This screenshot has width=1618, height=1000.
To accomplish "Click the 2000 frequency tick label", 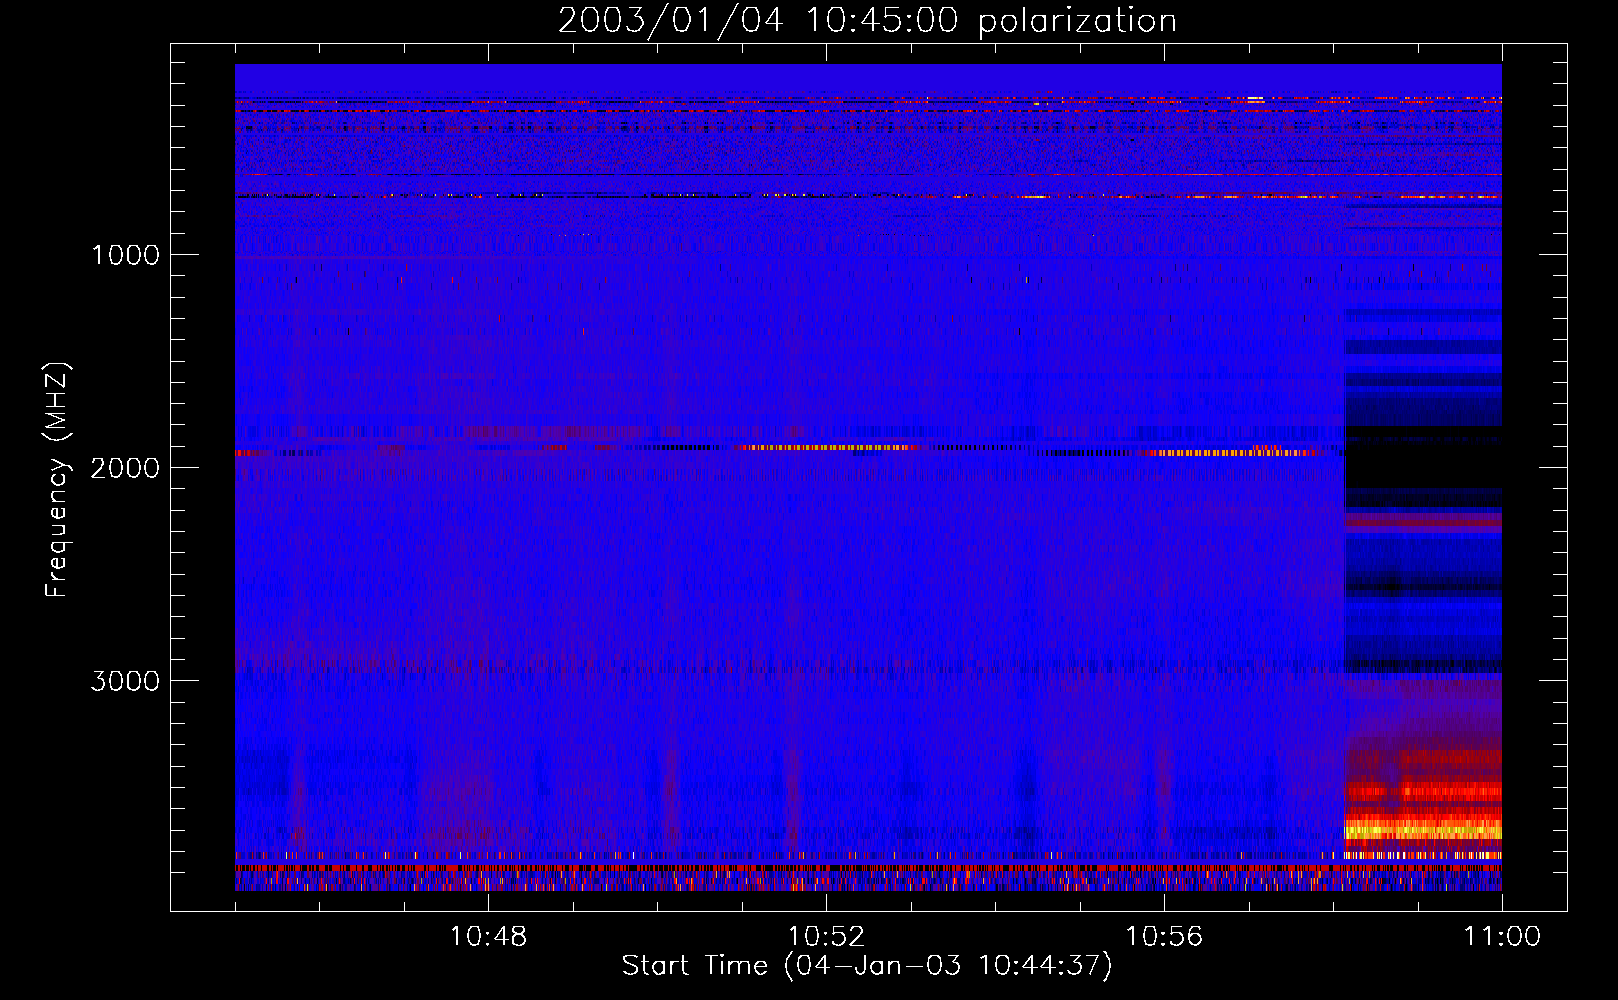I will click(125, 468).
